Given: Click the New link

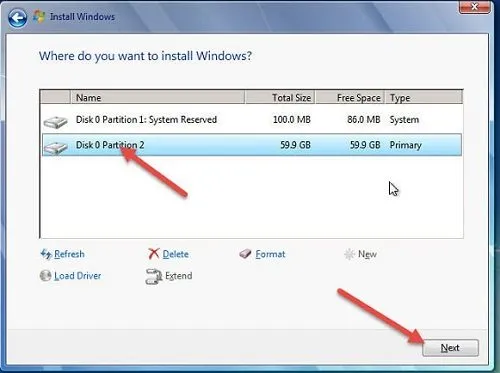Looking at the screenshot, I should click(367, 254).
